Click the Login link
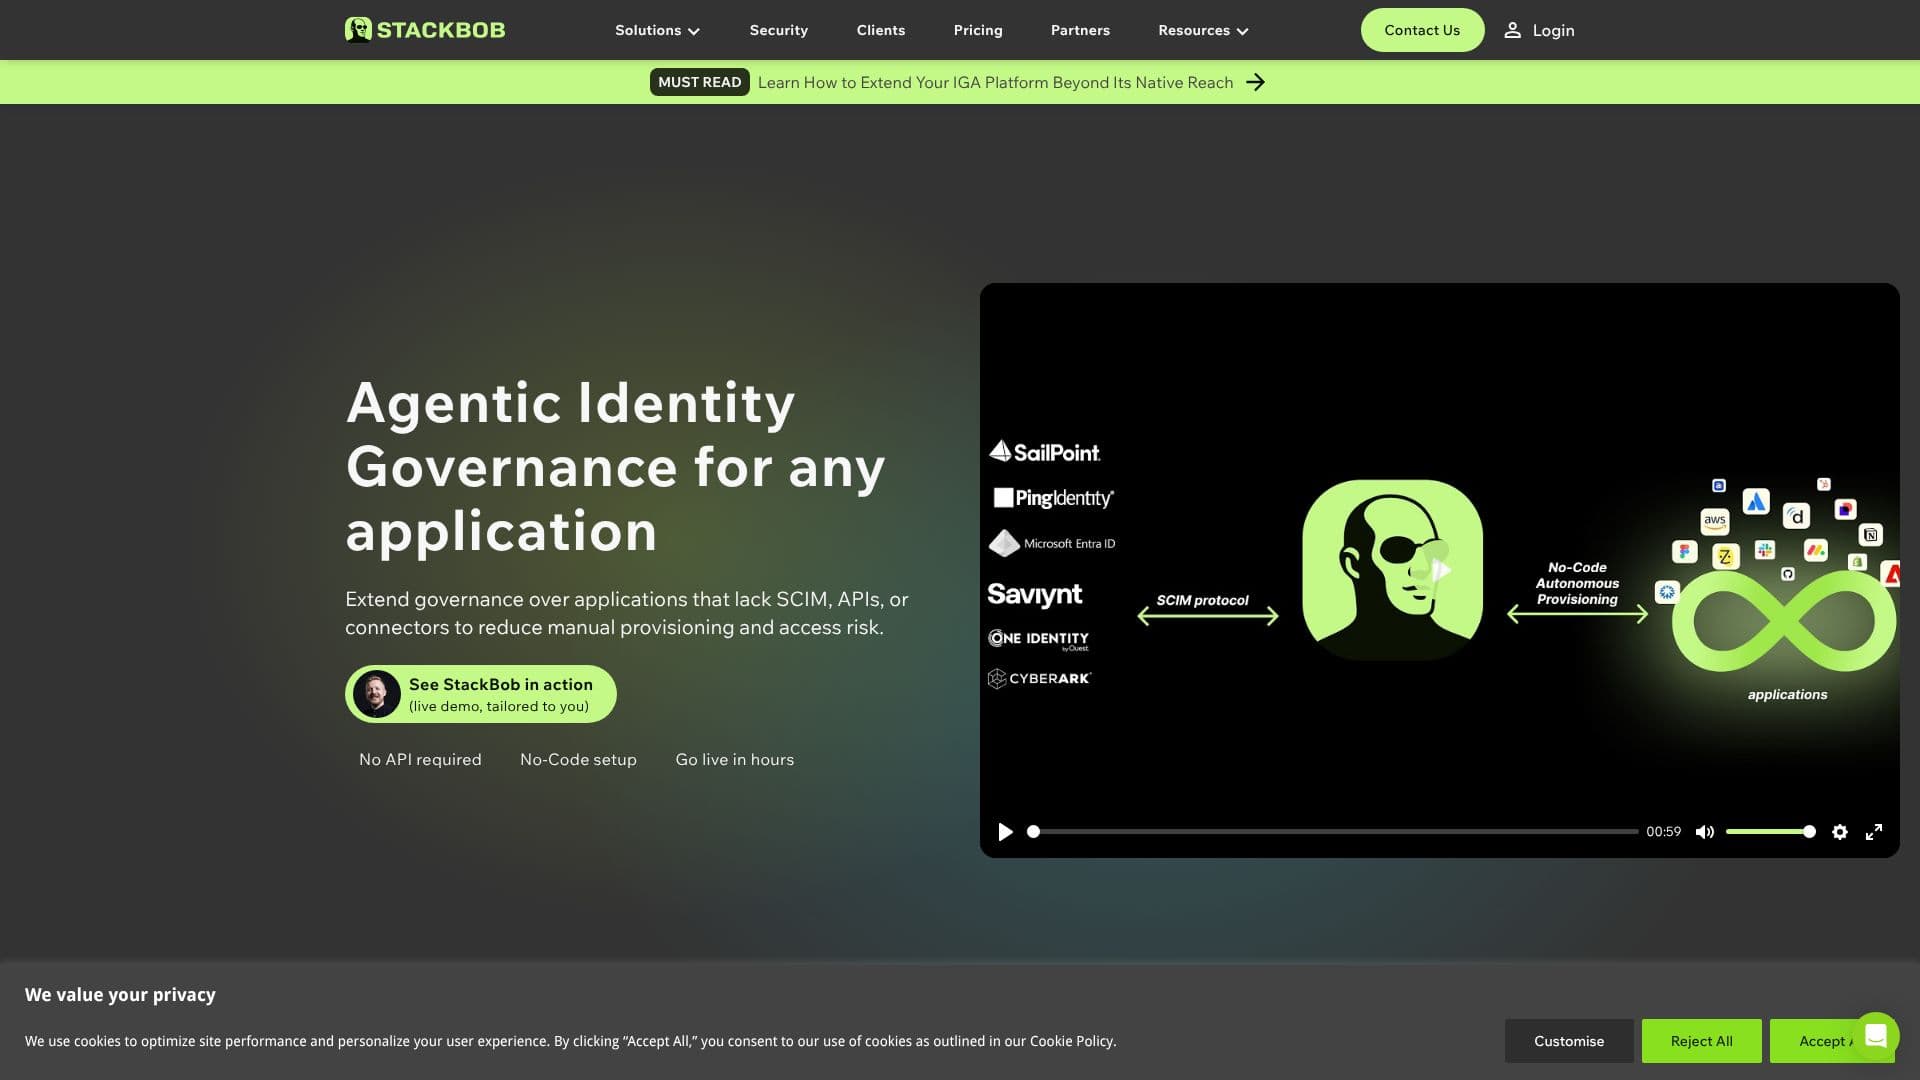Image resolution: width=1920 pixels, height=1080 pixels. [1553, 30]
